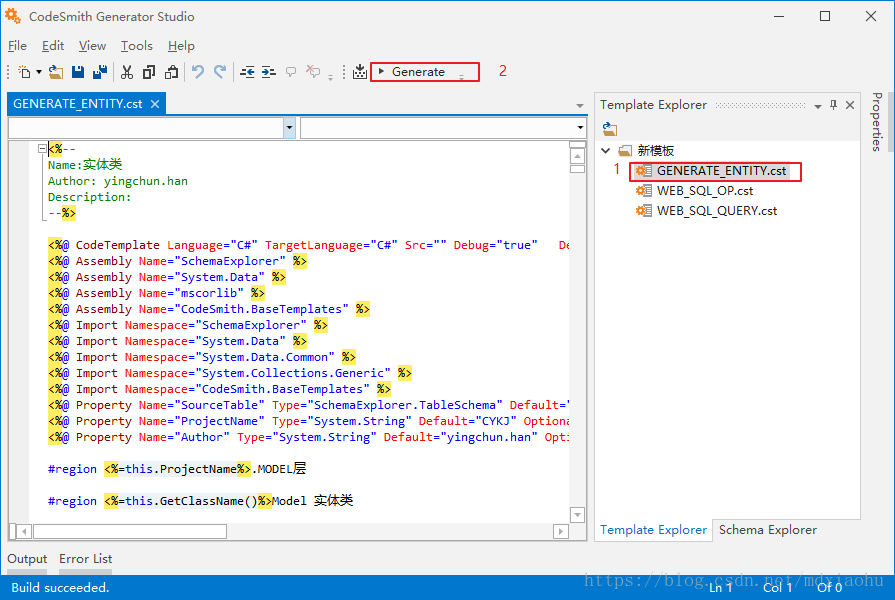Close the Template Explorer panel

(850, 105)
